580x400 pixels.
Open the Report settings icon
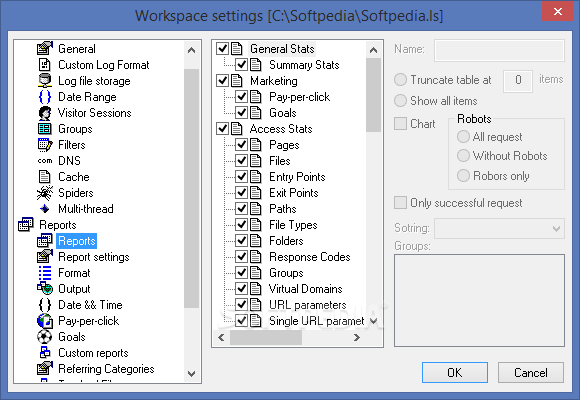(45, 256)
